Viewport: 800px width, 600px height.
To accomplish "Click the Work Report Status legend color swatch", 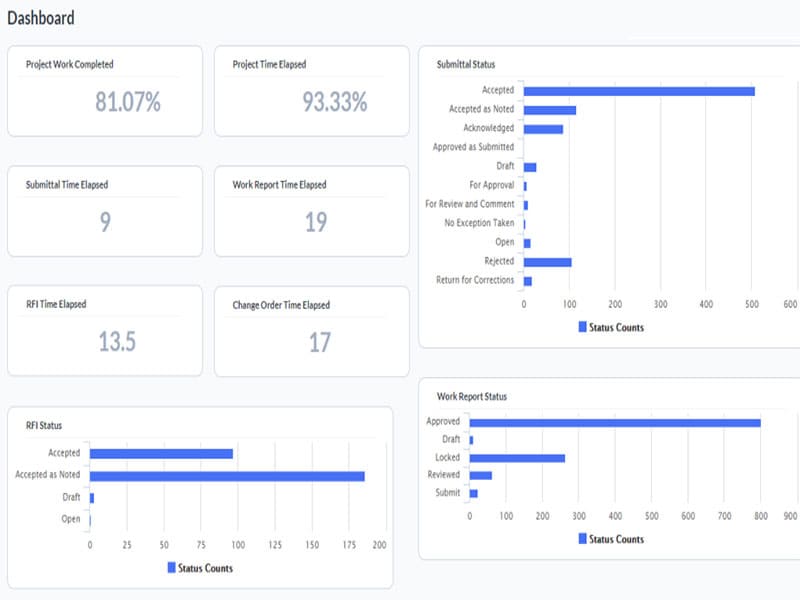I will coord(583,538).
